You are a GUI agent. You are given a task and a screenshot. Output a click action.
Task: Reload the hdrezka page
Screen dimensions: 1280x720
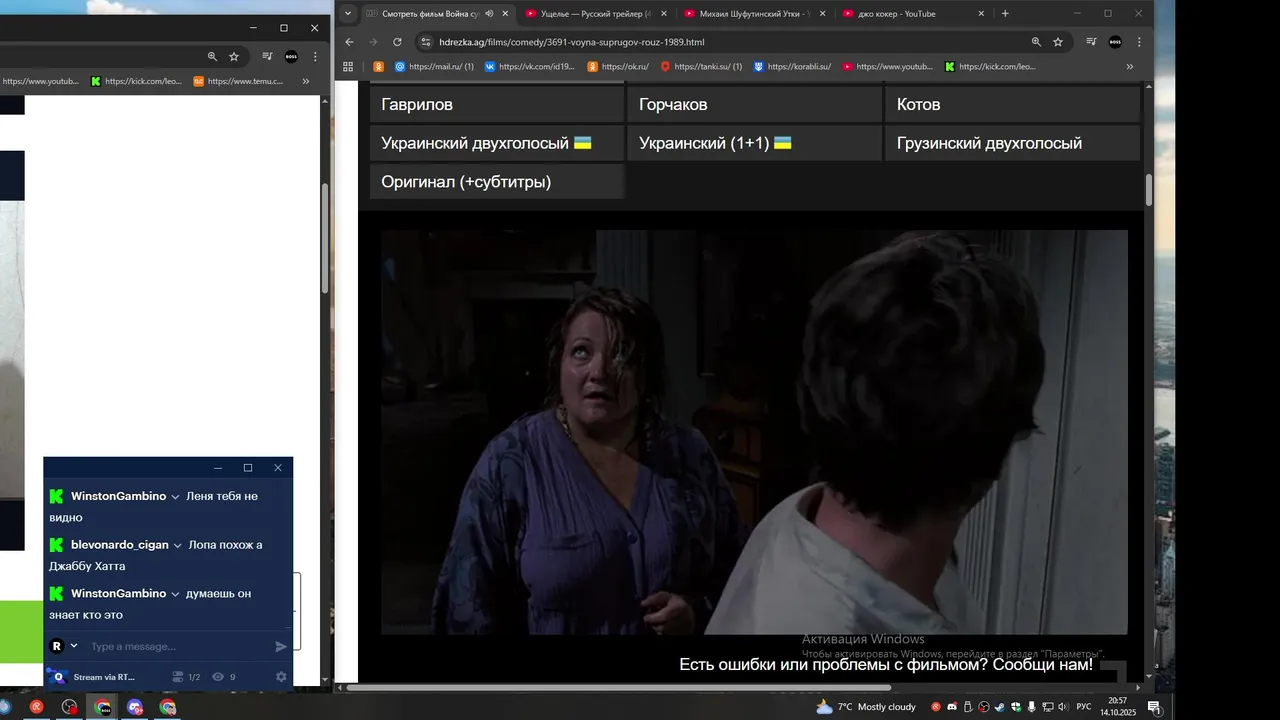[x=397, y=42]
